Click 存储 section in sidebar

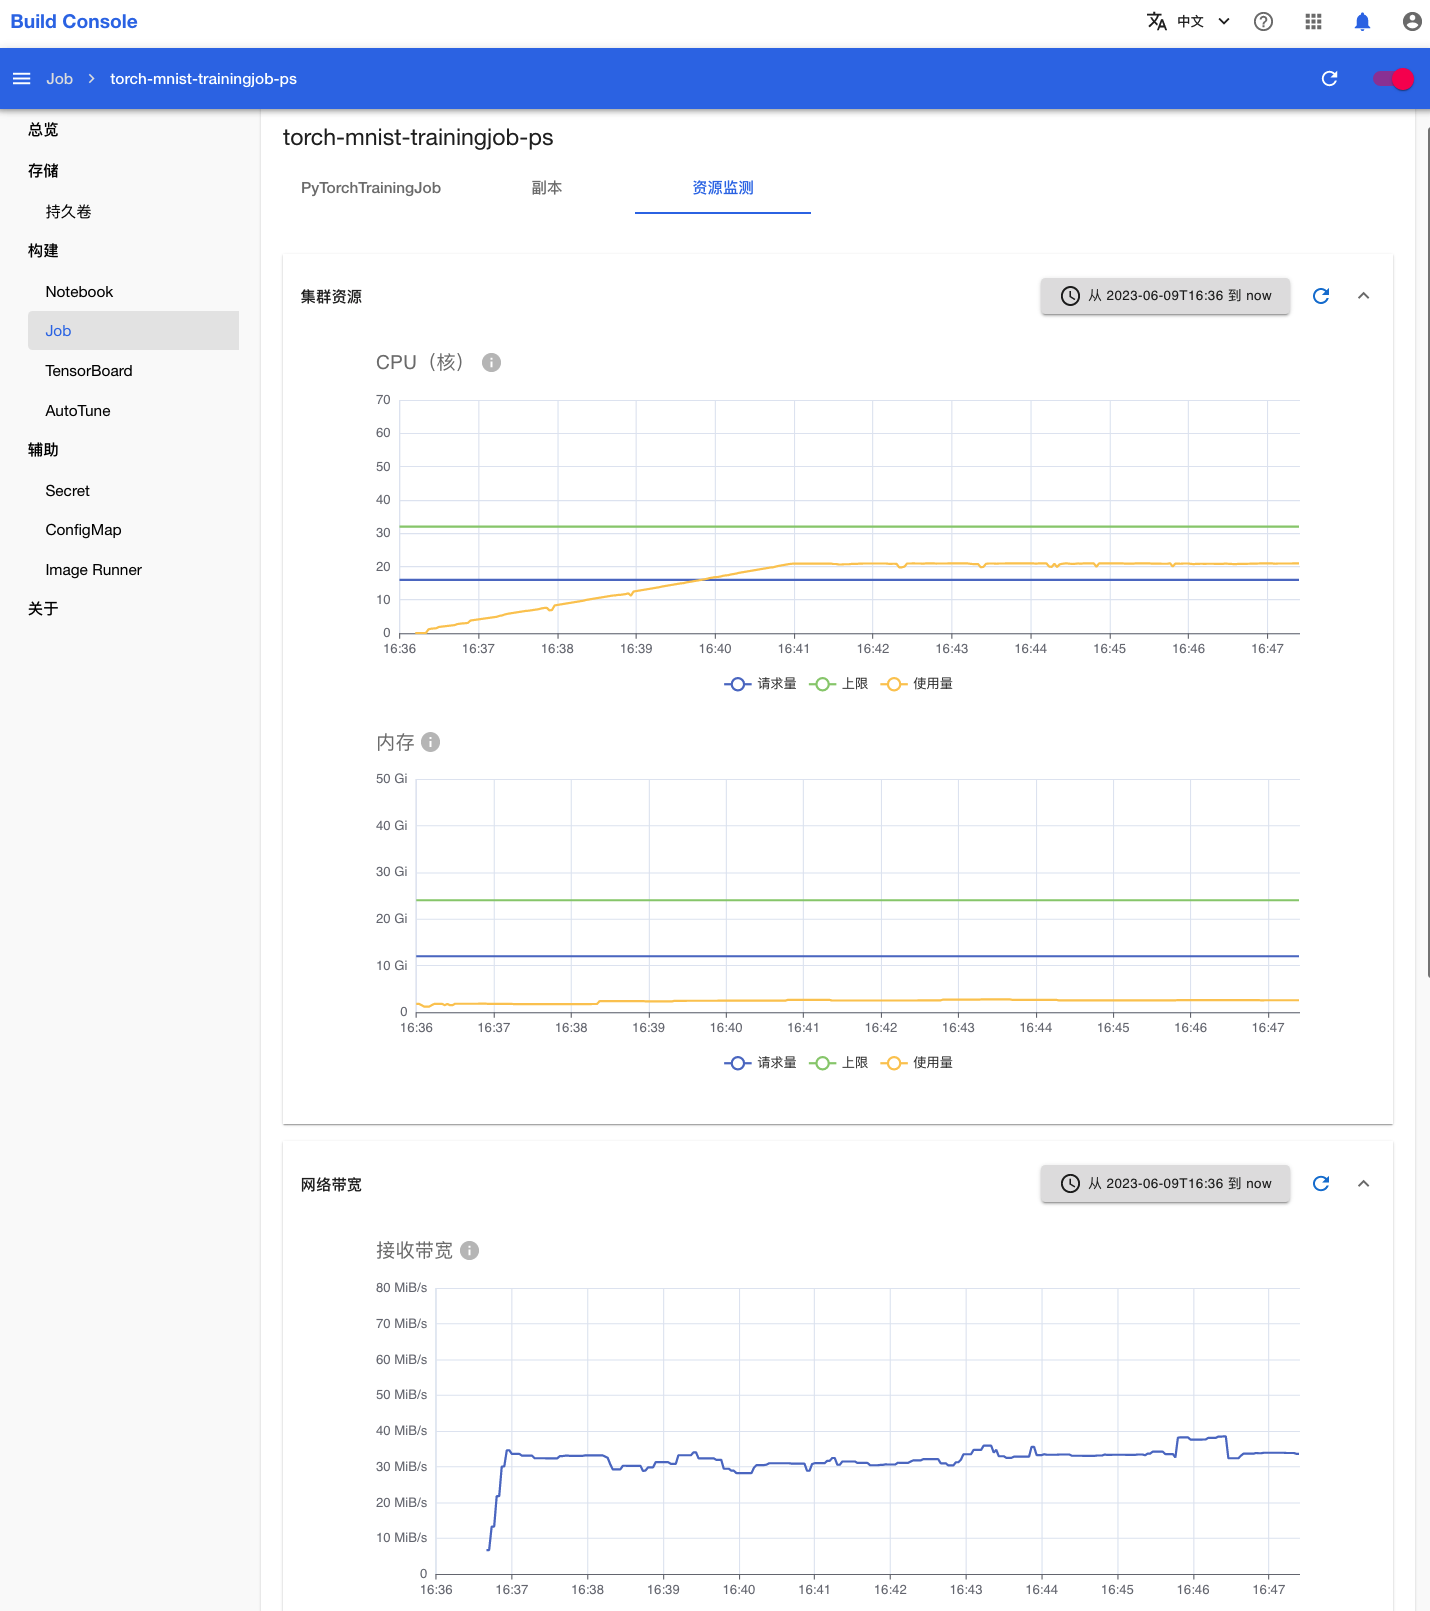[x=43, y=171]
